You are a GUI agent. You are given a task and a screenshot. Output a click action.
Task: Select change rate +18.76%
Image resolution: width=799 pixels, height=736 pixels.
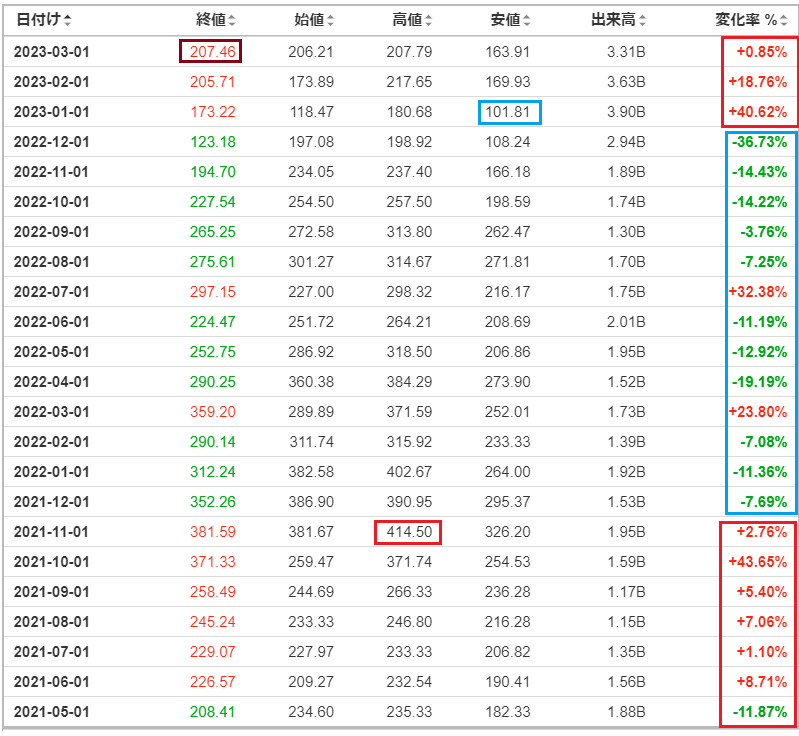click(x=758, y=82)
